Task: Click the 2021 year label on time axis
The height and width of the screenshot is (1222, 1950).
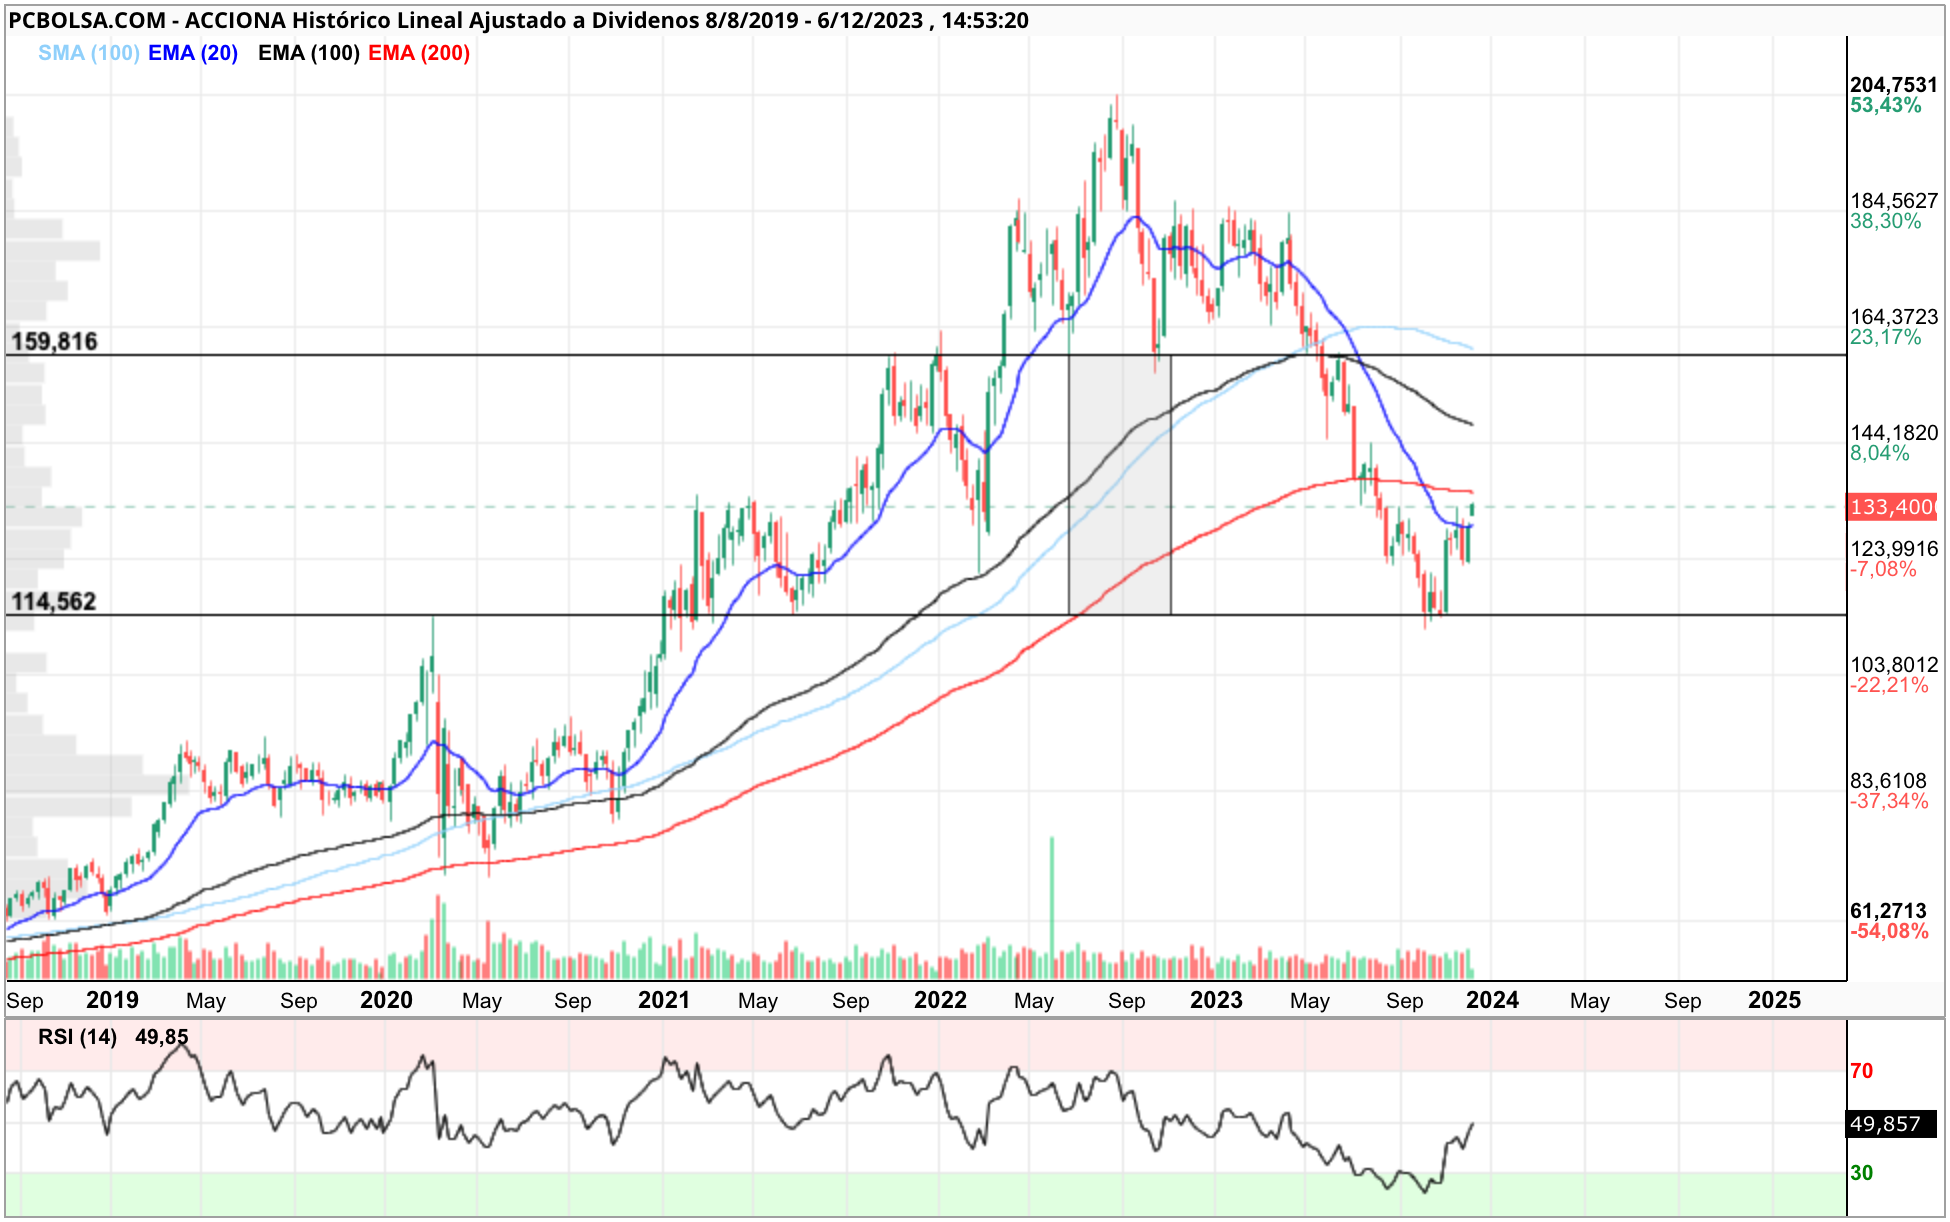Action: 664,1000
